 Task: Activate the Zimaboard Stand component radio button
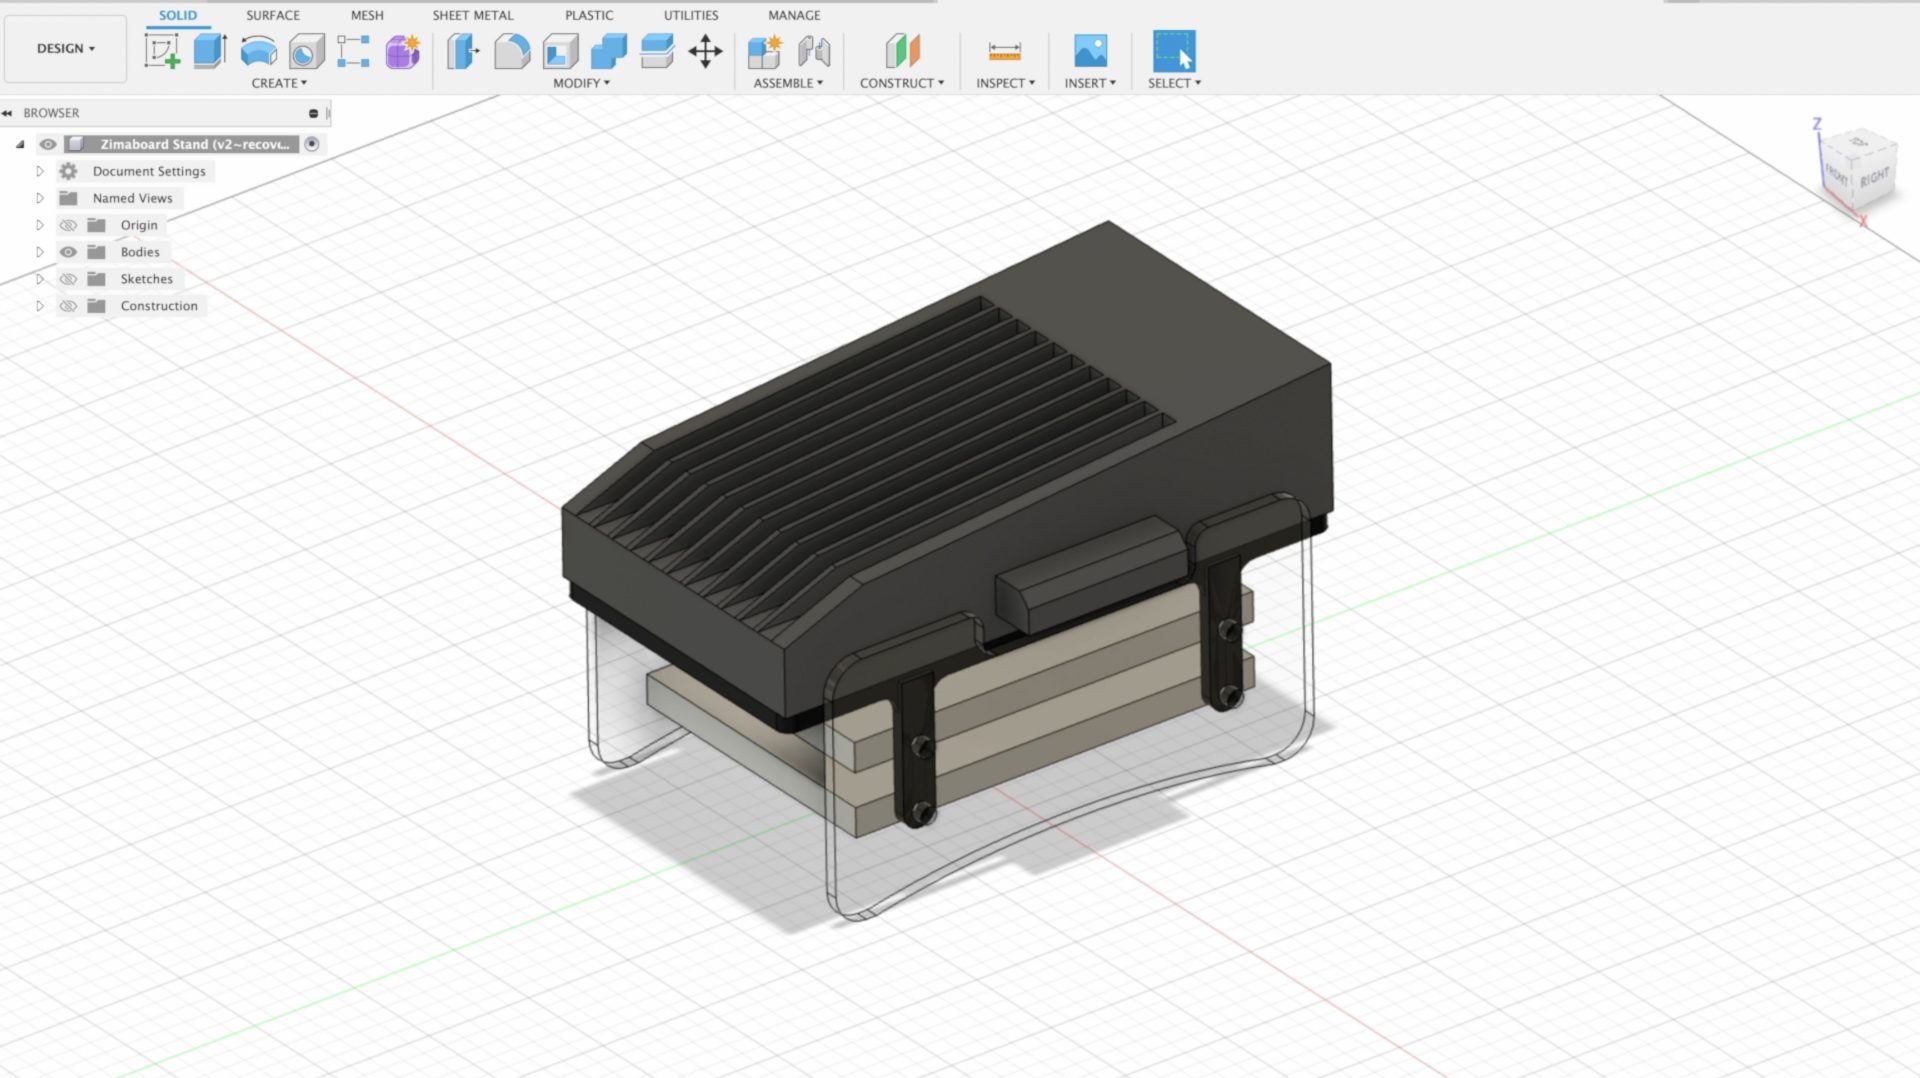(312, 144)
